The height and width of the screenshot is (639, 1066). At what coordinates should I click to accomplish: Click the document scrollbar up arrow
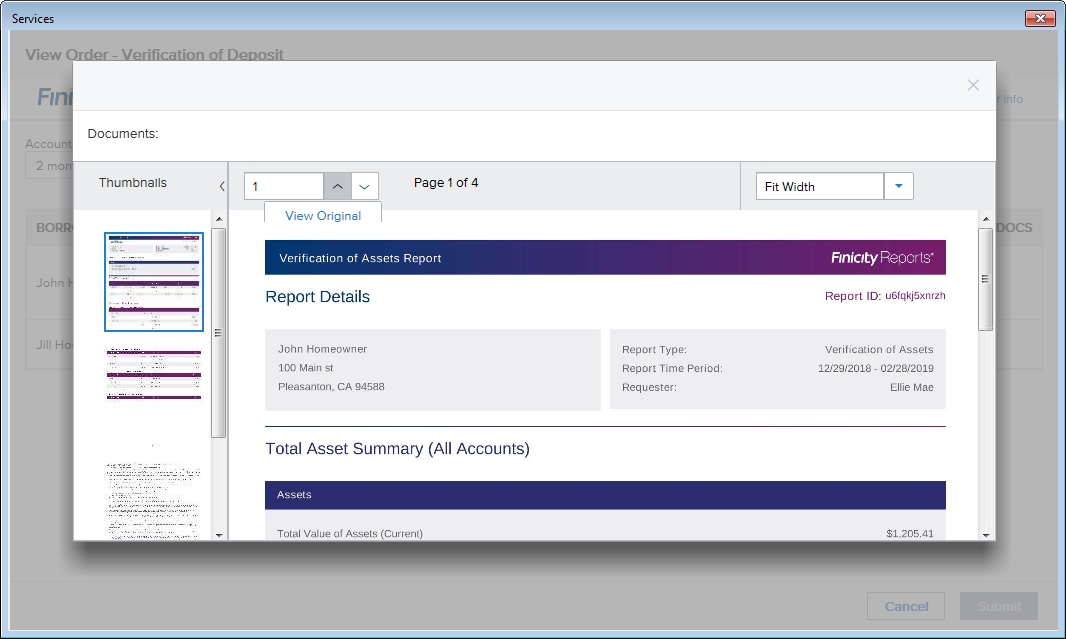click(985, 218)
